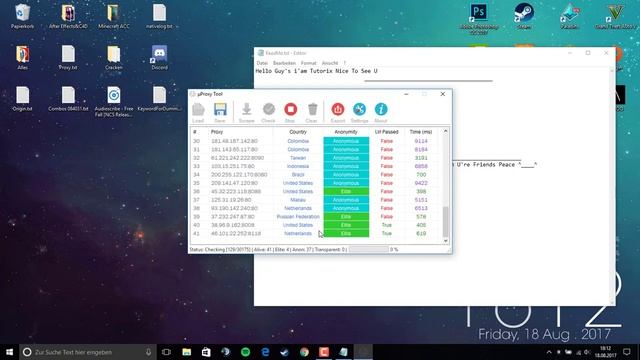Screen dimensions: 640x360
Task: Click Indonesia country cell in row 33
Action: (x=298, y=166)
